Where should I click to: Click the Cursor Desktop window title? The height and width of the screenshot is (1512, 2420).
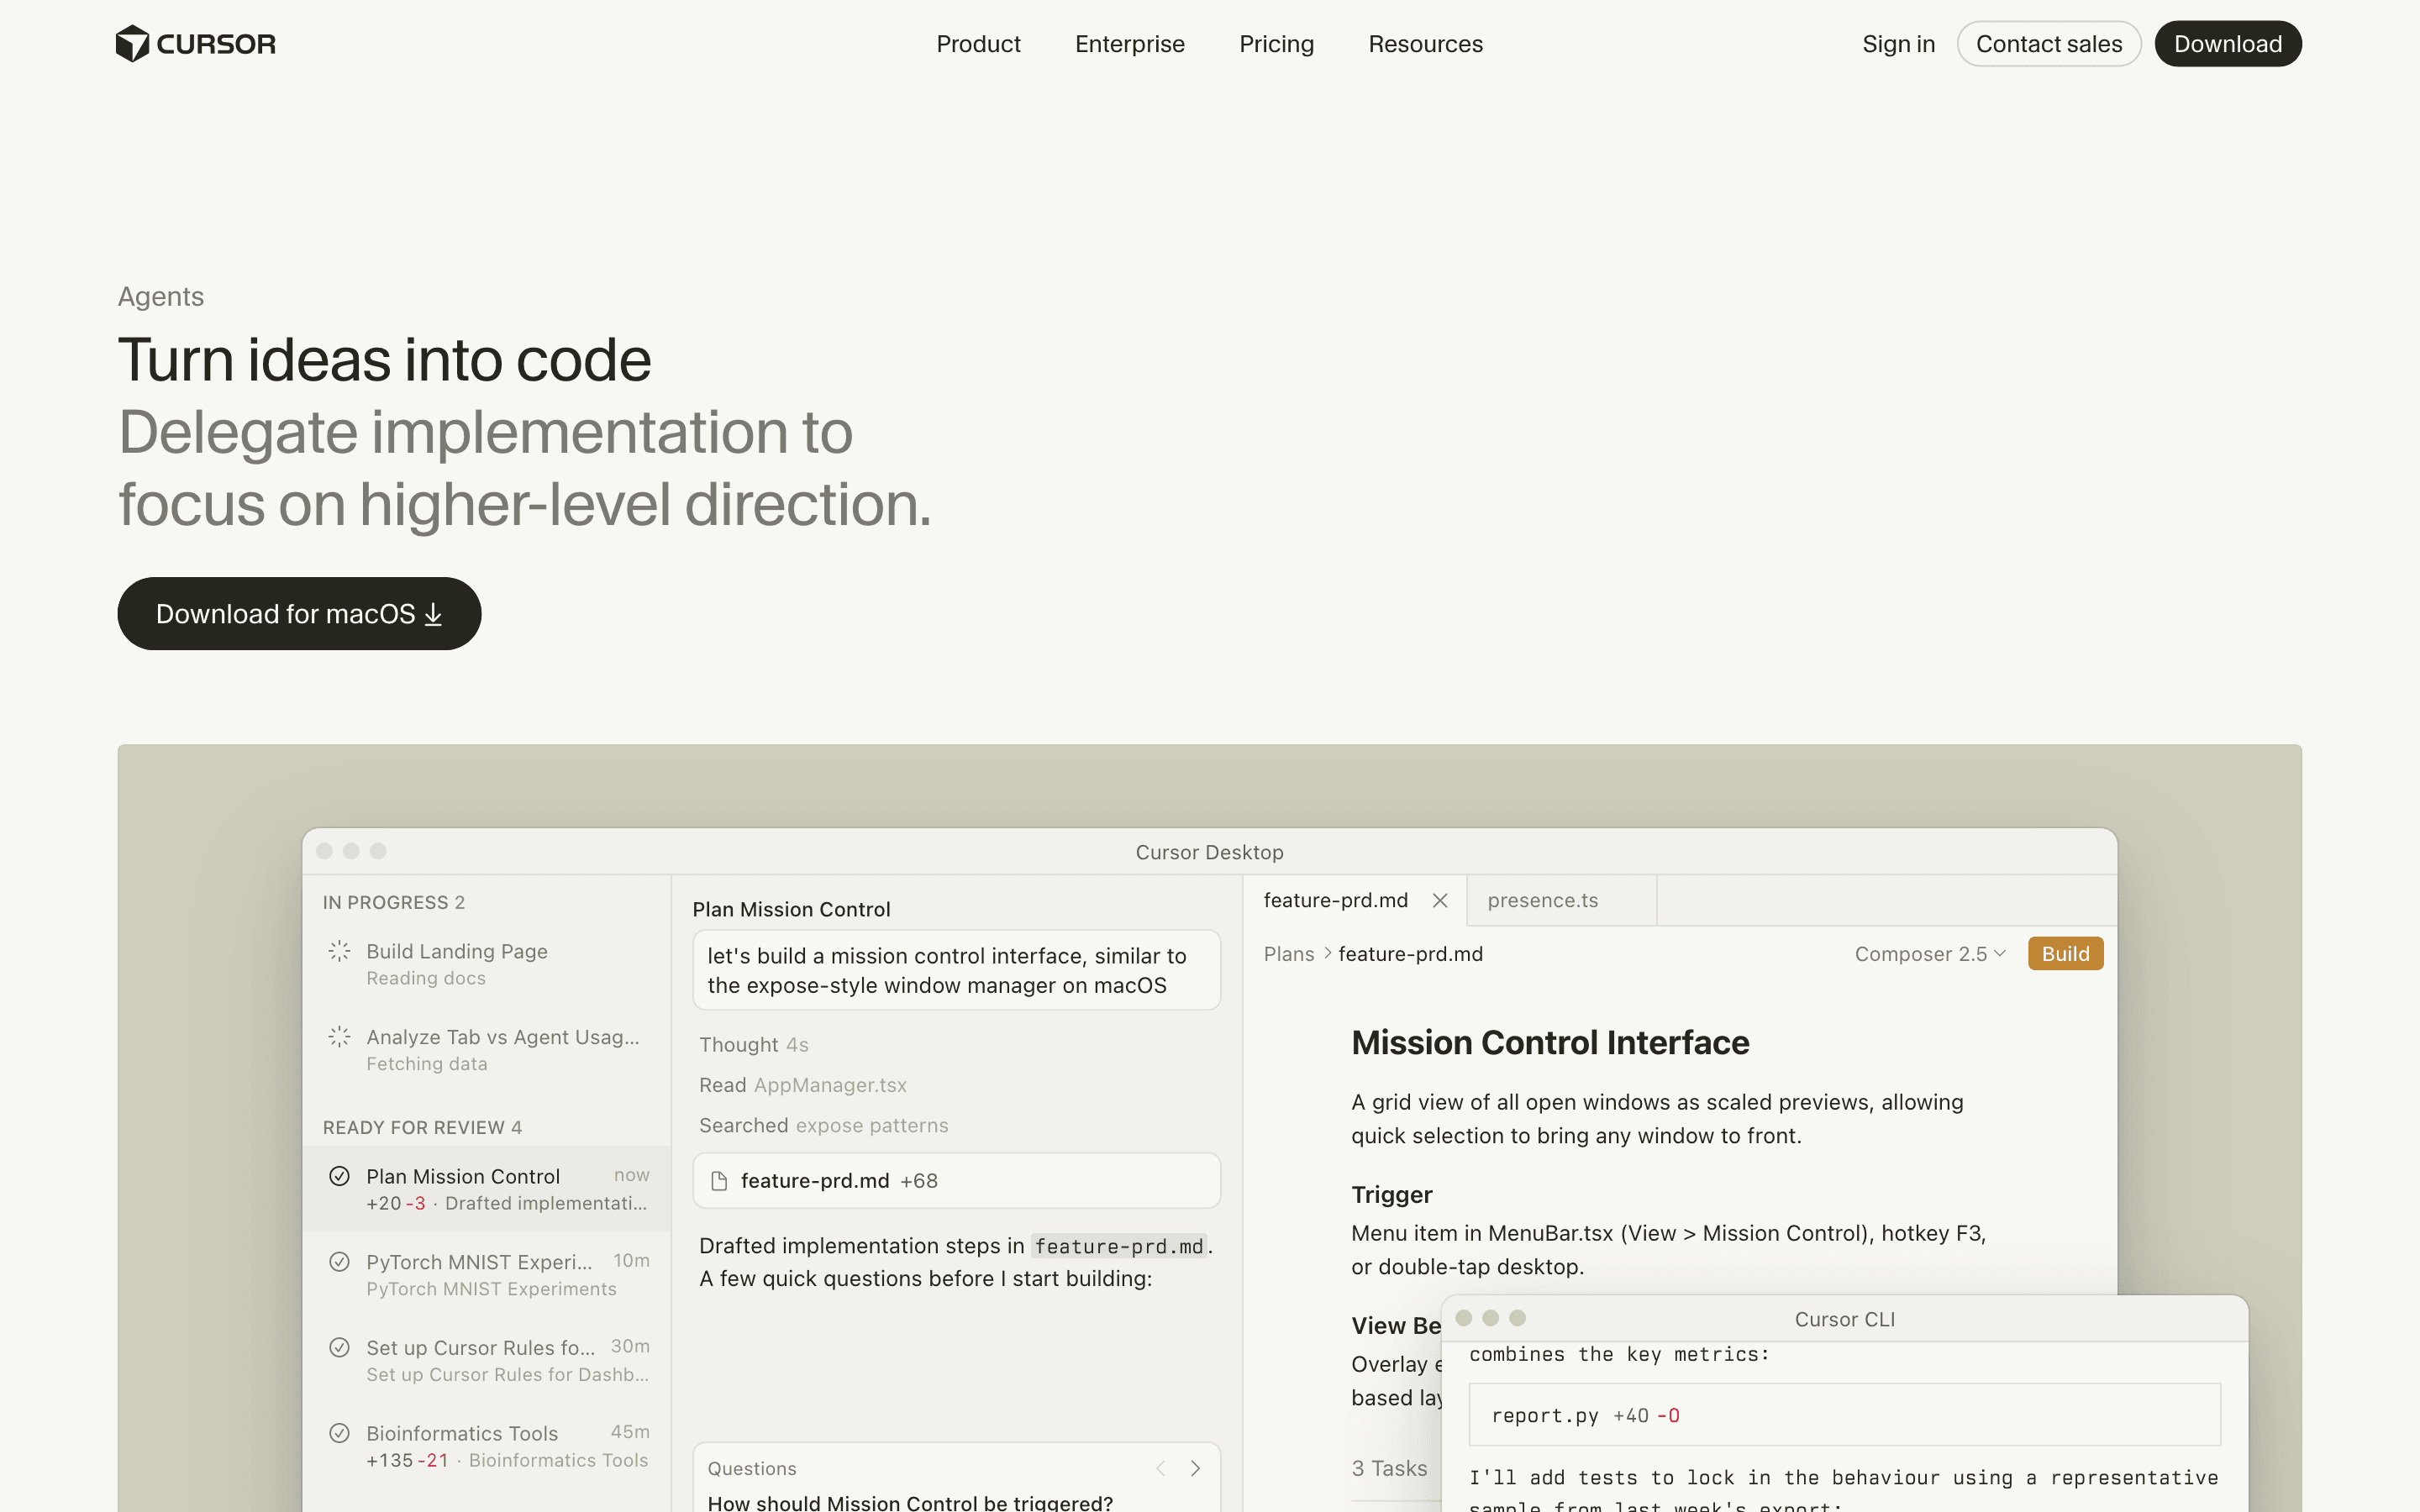[1209, 852]
